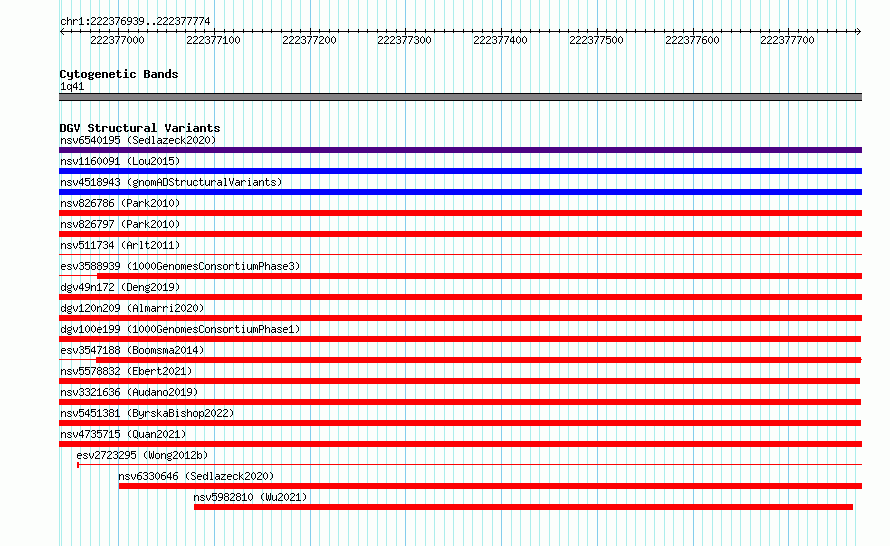Open variant nsv5578832 (Ebert2021) label
Image resolution: width=890 pixels, height=546 pixels.
point(126,371)
